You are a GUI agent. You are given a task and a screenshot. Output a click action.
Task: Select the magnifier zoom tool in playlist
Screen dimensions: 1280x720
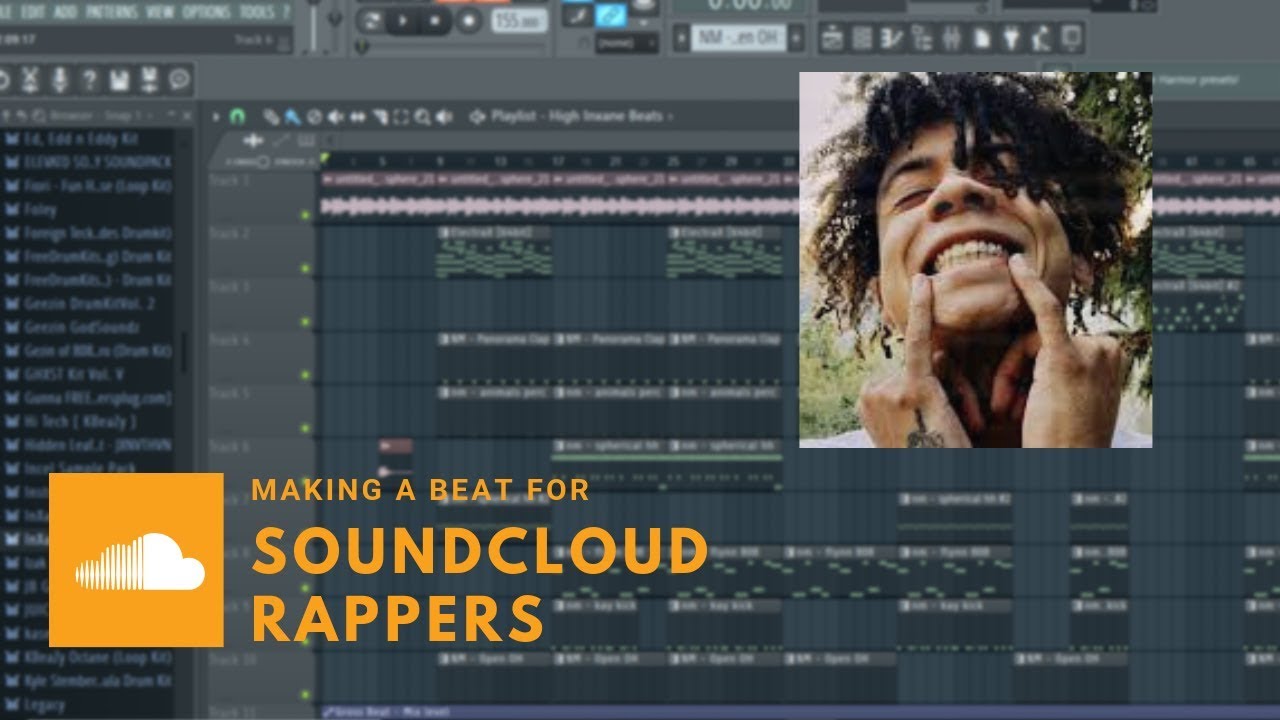[421, 116]
